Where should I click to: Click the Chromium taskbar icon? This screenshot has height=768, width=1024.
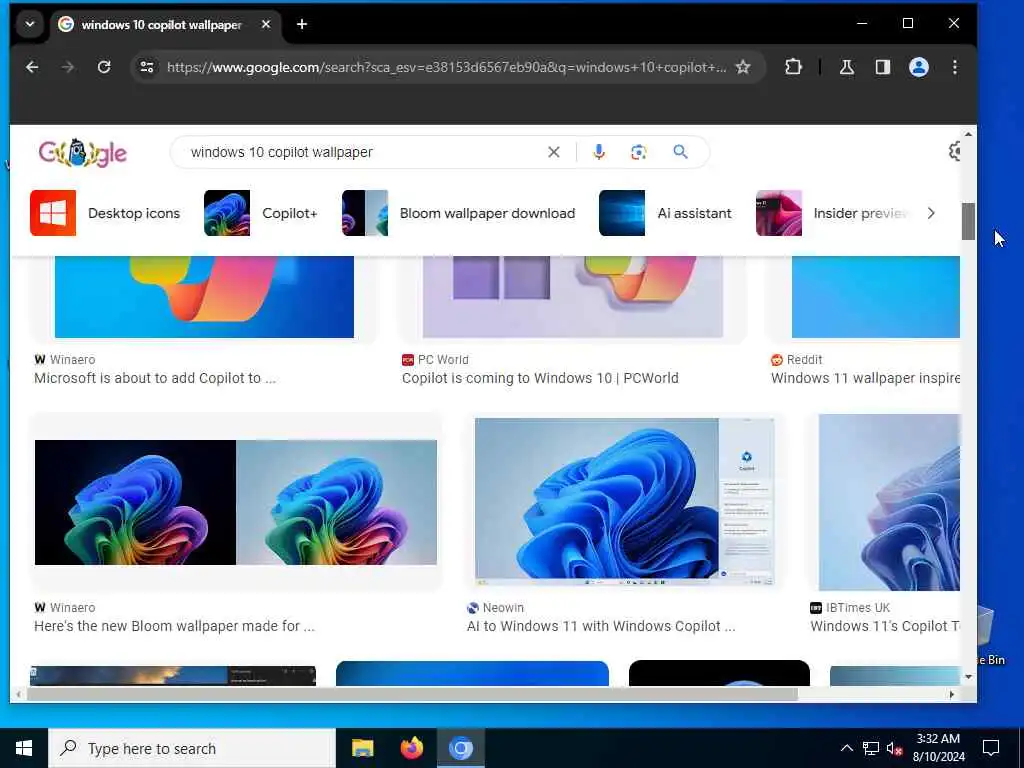pyautogui.click(x=460, y=748)
